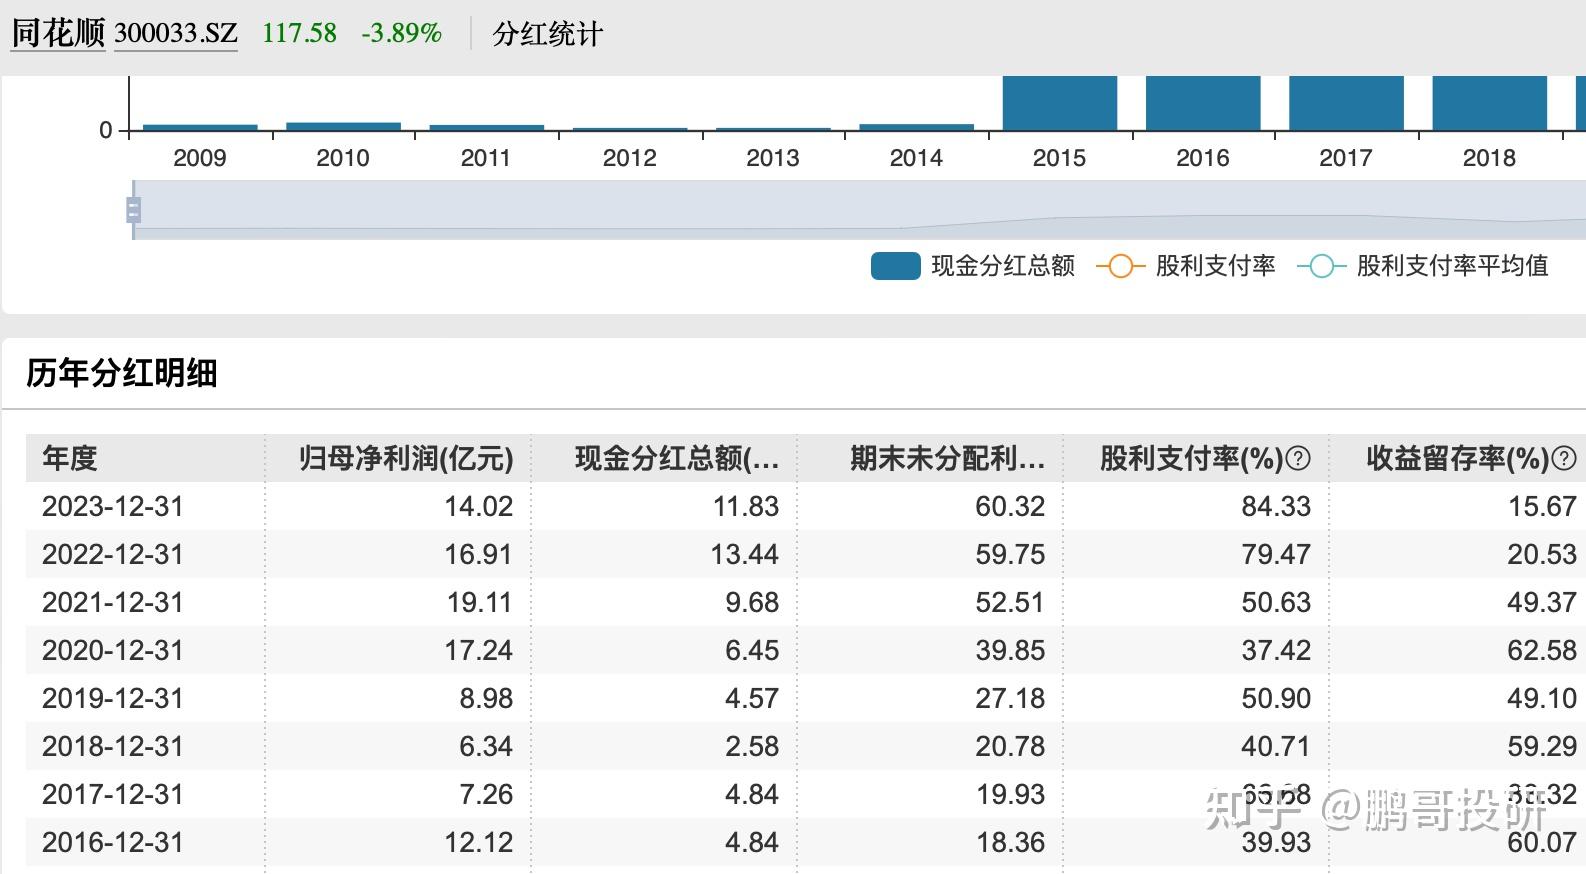Click retention rate value 15.67

[1543, 507]
